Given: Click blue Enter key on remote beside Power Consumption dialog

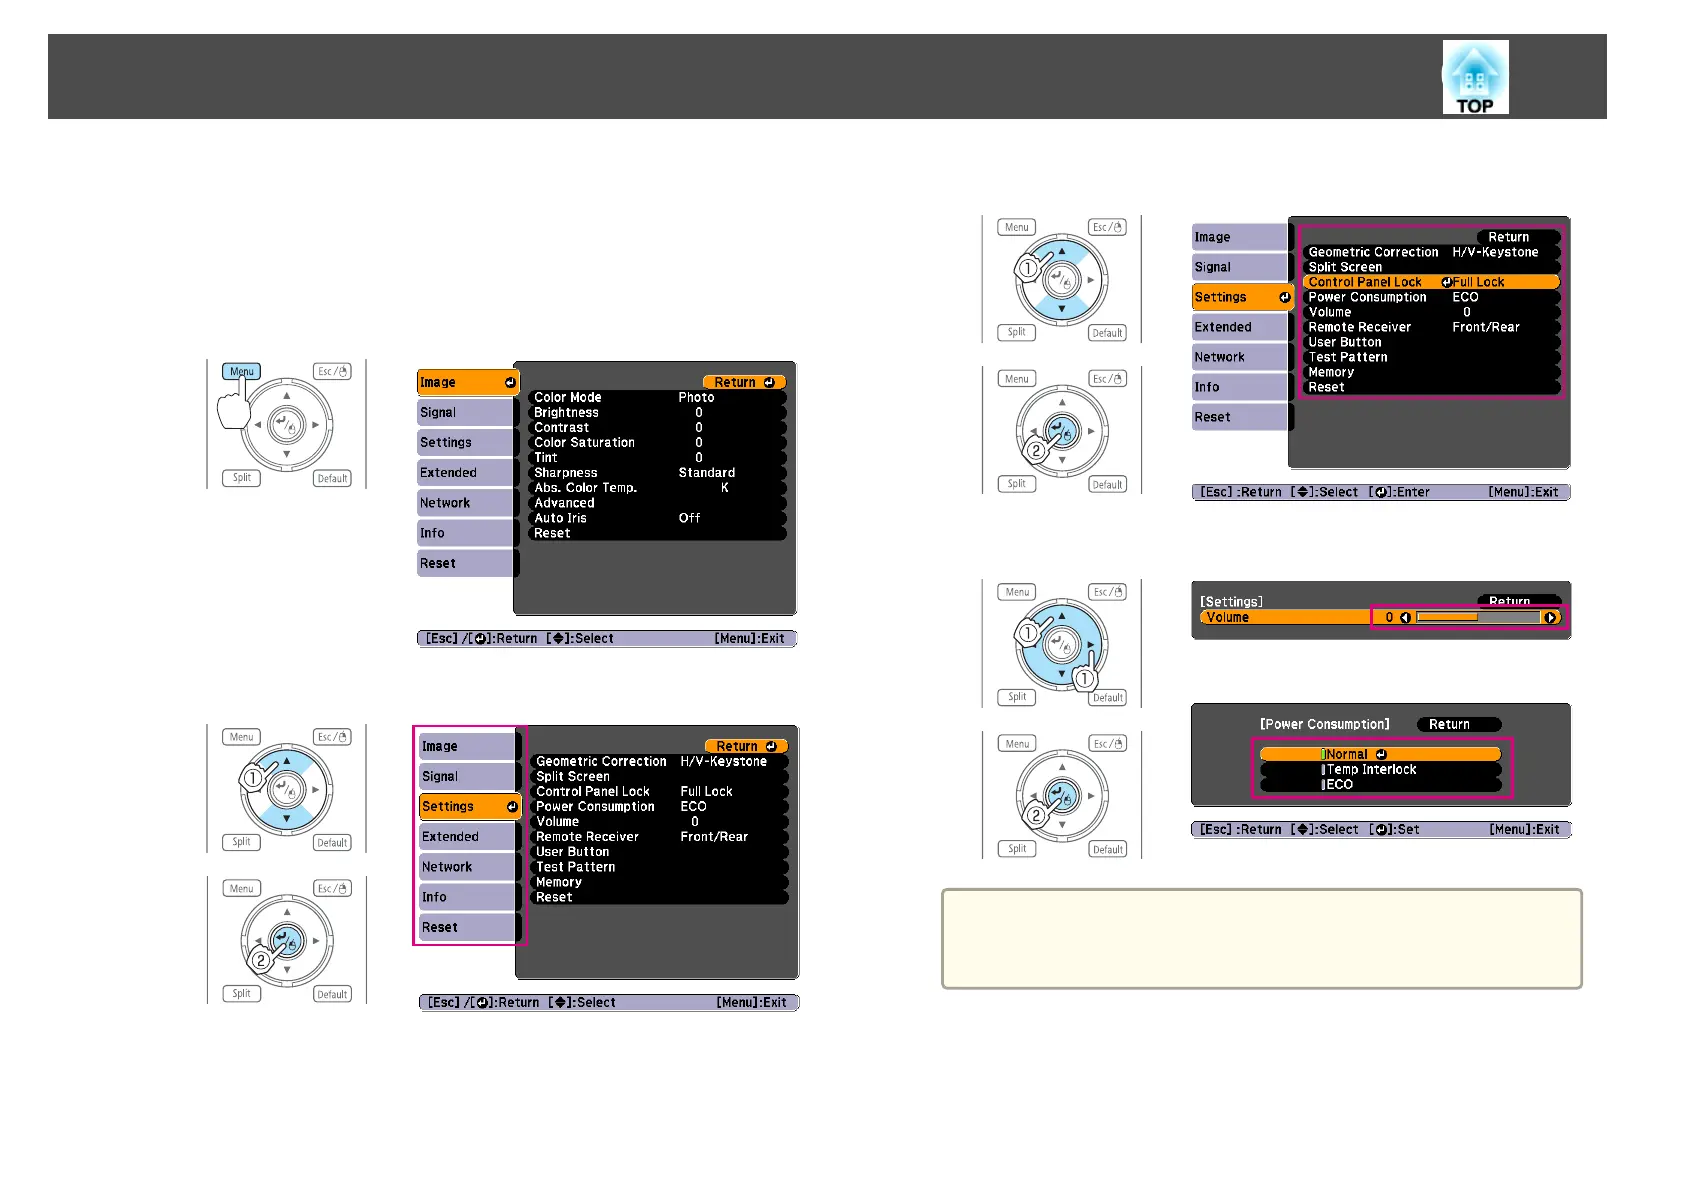Looking at the screenshot, I should click(x=1062, y=796).
